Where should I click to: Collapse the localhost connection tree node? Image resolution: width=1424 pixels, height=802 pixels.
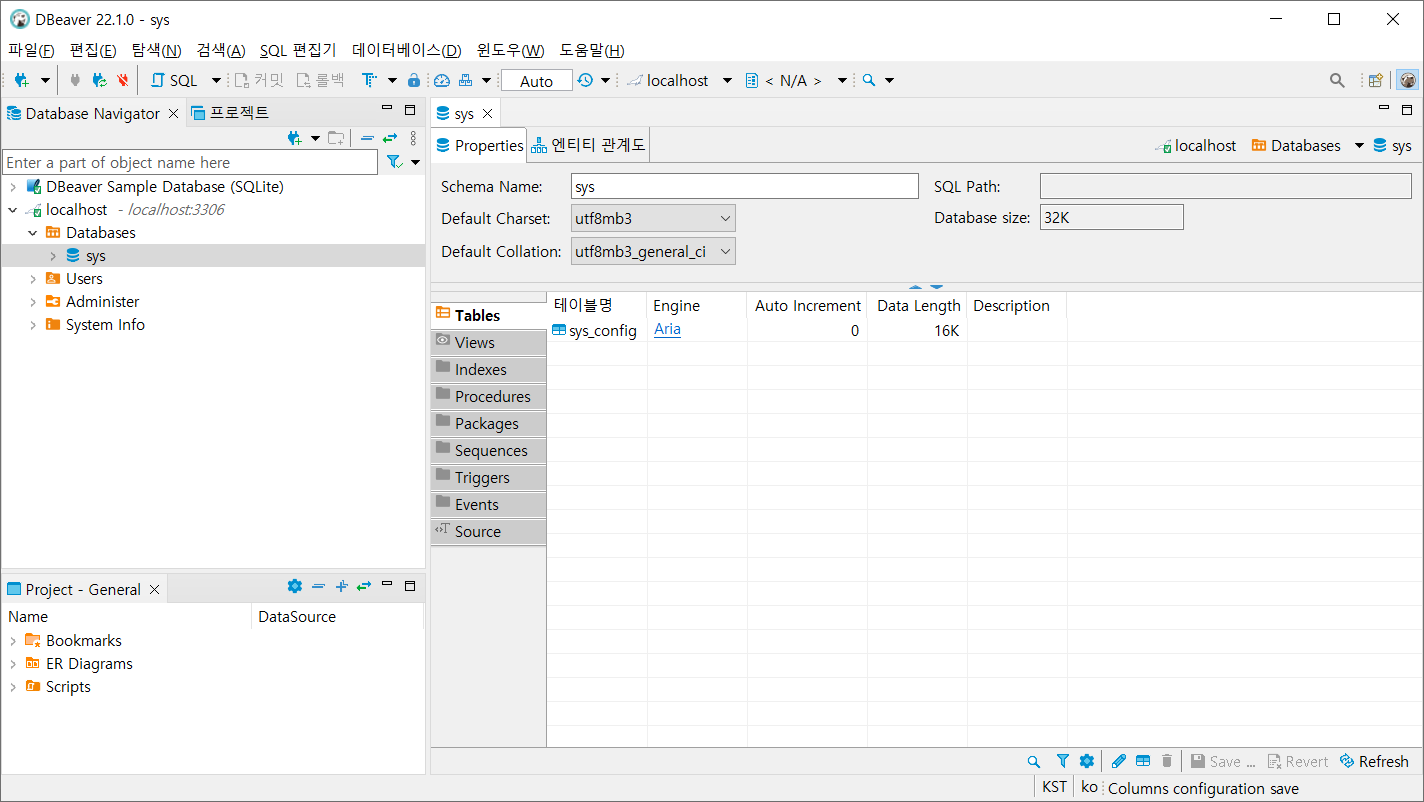[x=13, y=210]
